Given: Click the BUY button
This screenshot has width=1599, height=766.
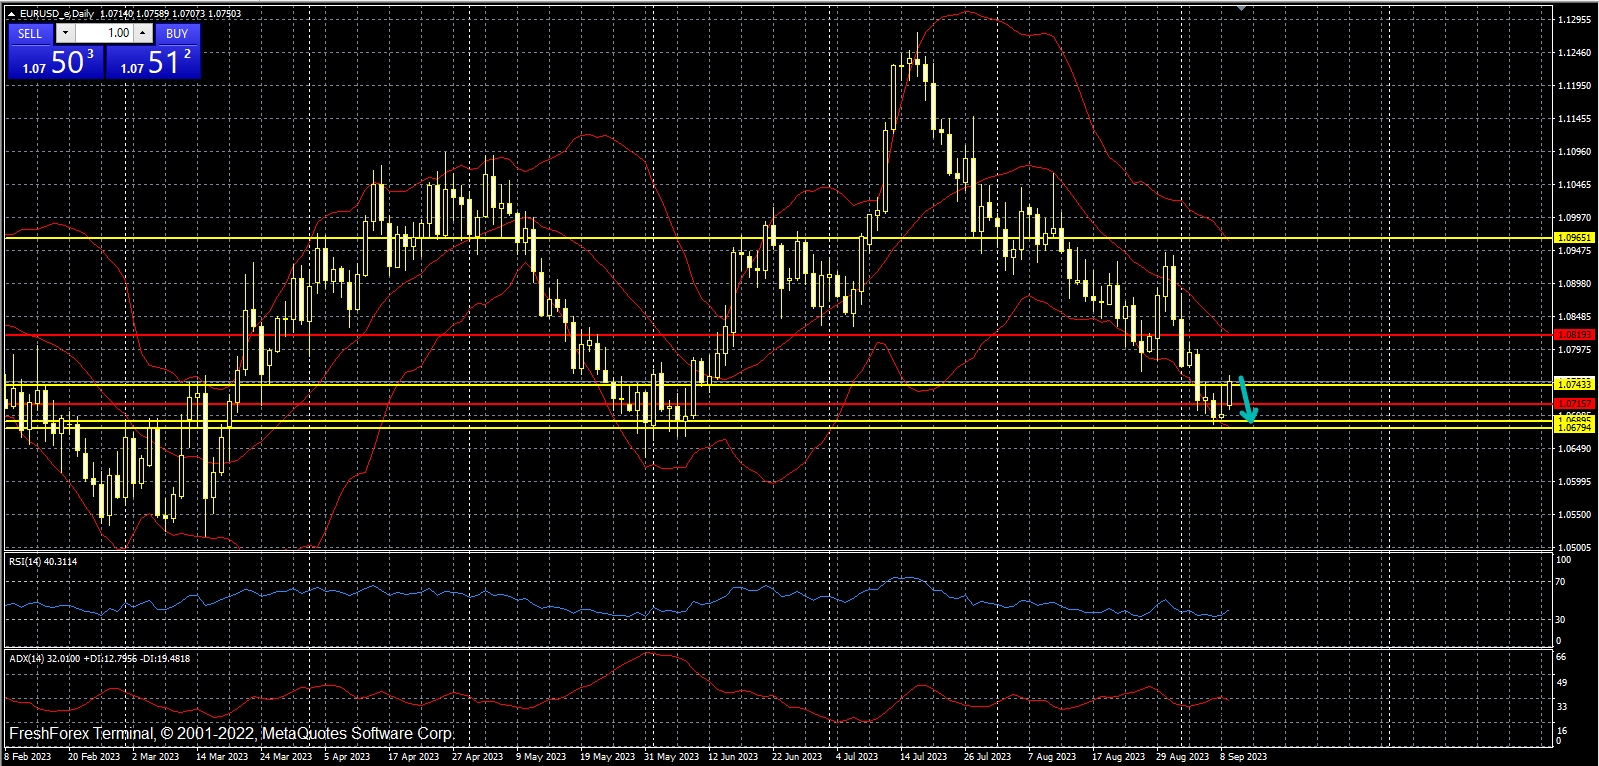Looking at the screenshot, I should pos(177,33).
